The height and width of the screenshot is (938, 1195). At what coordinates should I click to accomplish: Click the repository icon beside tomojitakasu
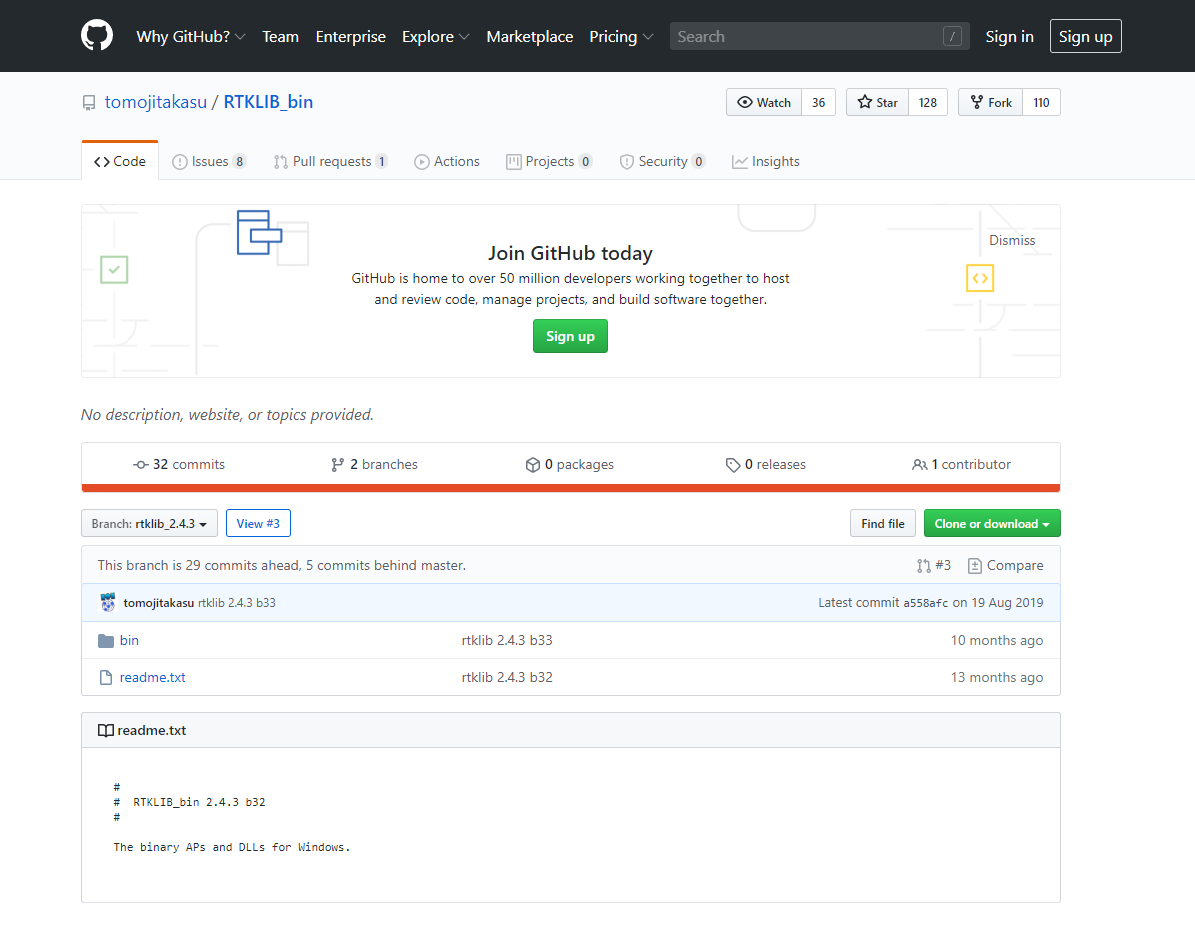coord(89,103)
